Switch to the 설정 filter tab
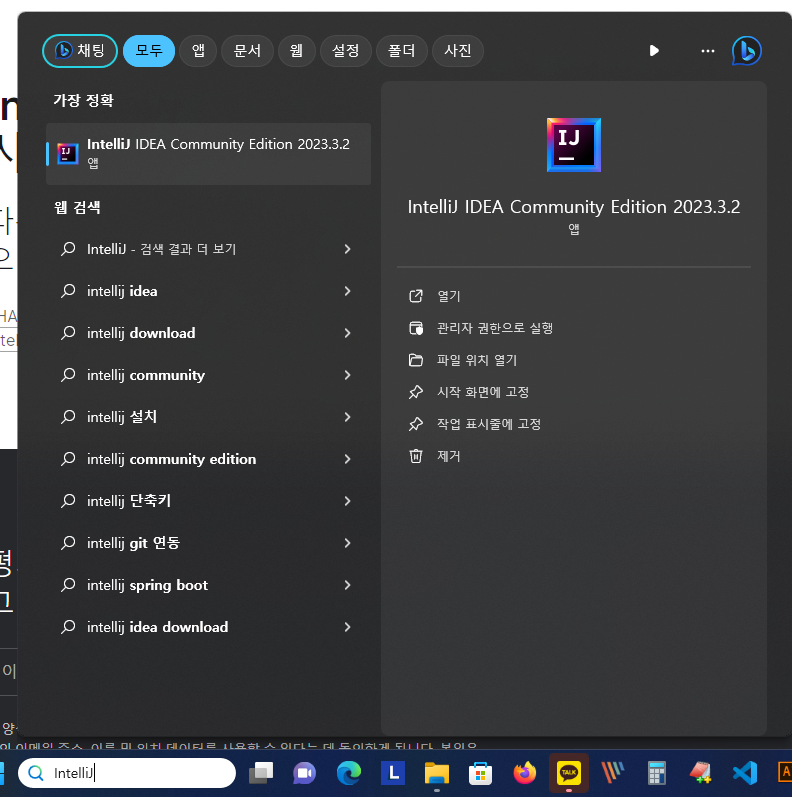This screenshot has width=792, height=797. [x=346, y=51]
